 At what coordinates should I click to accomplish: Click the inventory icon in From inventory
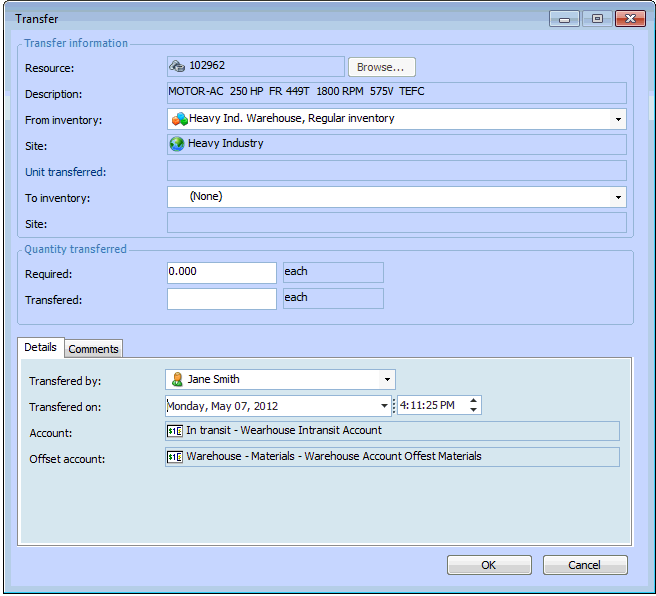(179, 119)
